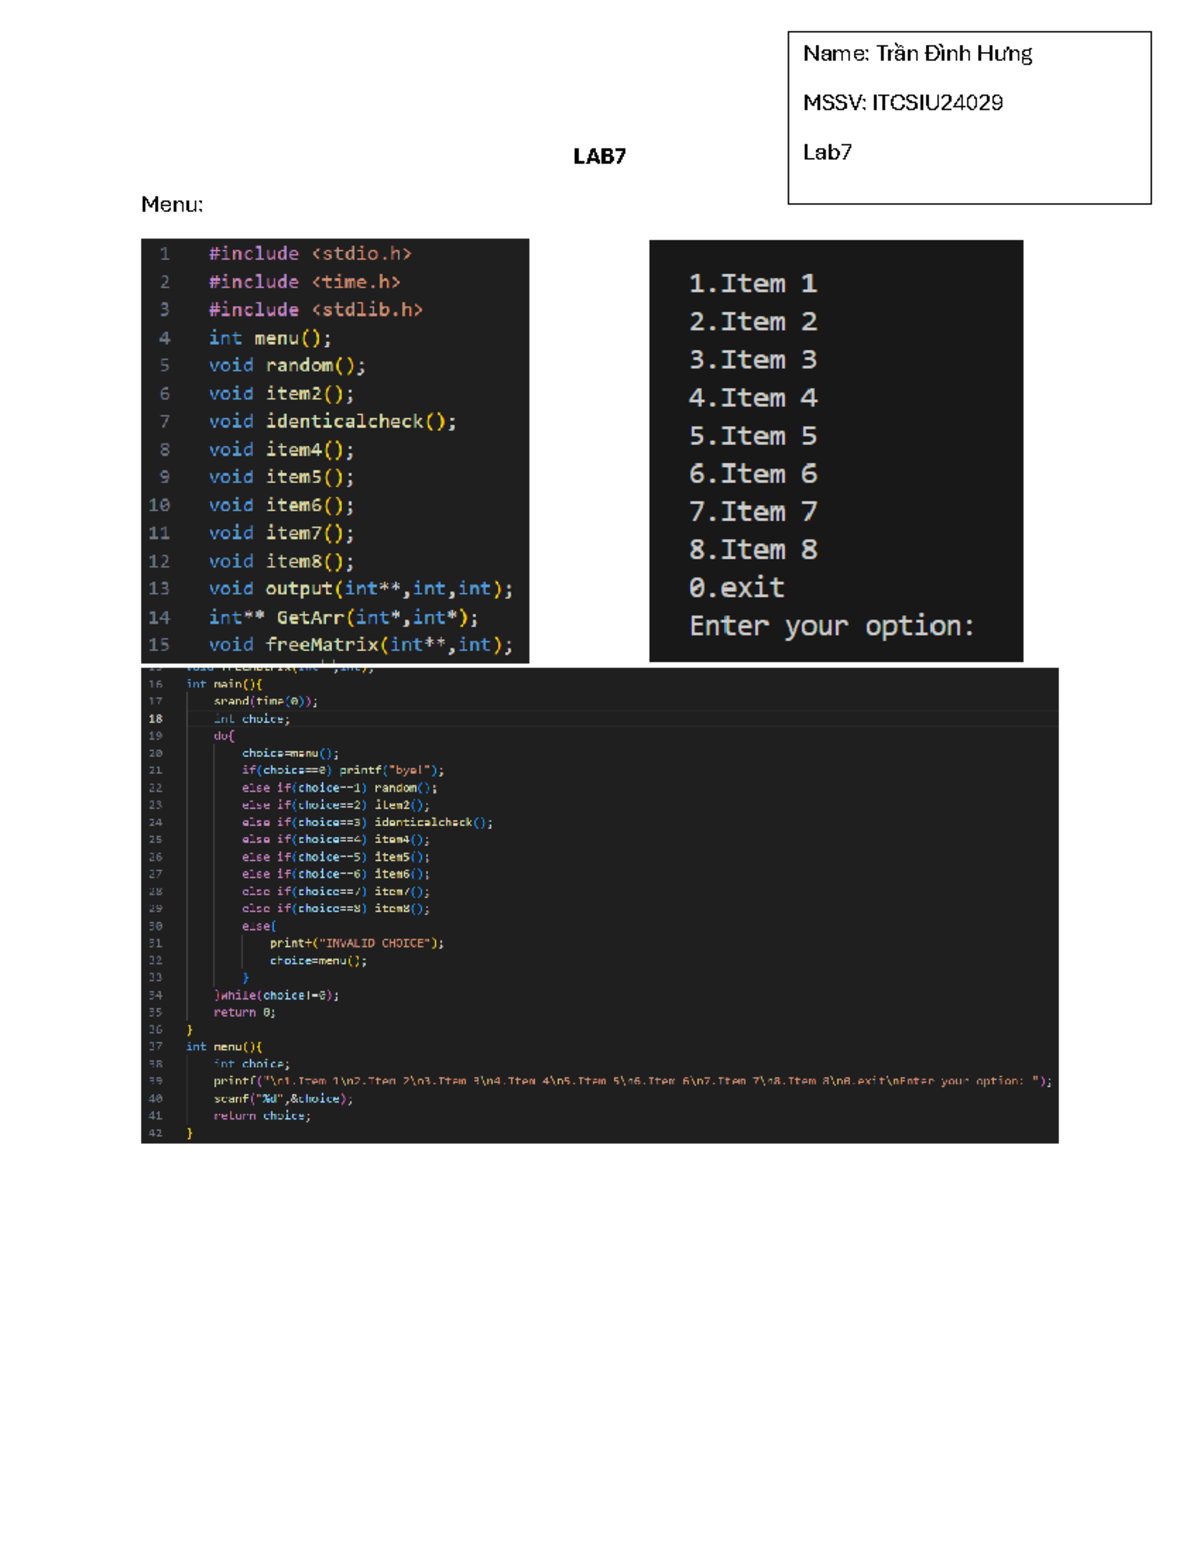Click line 10 prototype "void item6();"
This screenshot has height=1553, width=1200.
coord(281,505)
